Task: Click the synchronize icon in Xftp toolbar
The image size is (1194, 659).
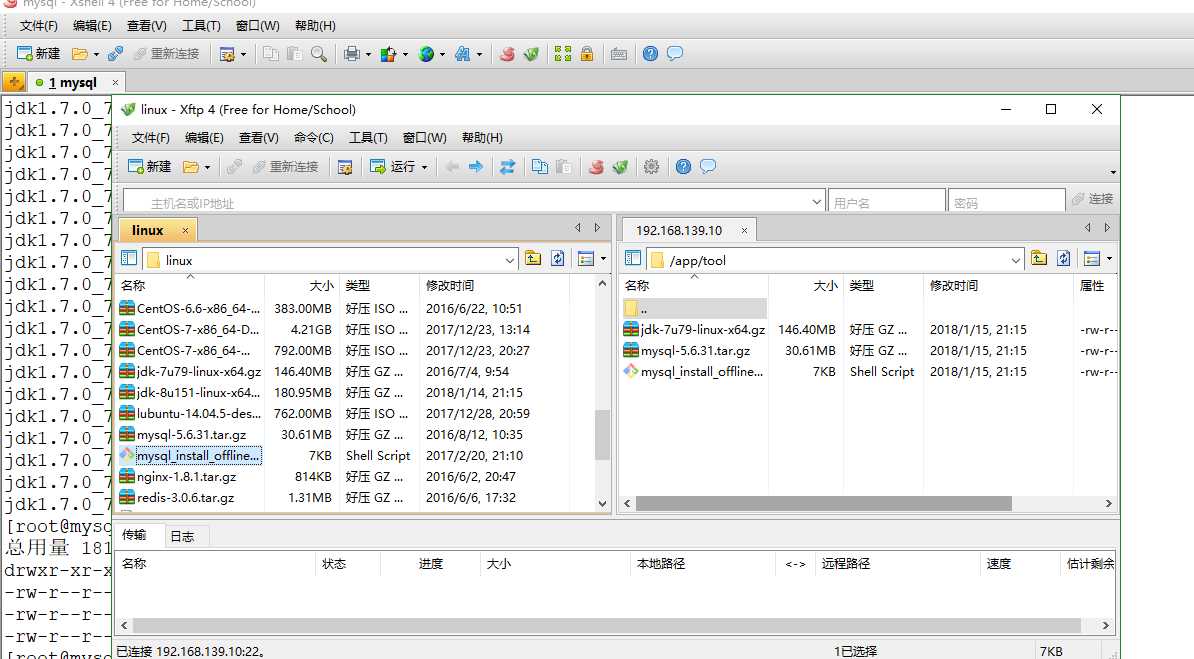Action: pos(507,167)
